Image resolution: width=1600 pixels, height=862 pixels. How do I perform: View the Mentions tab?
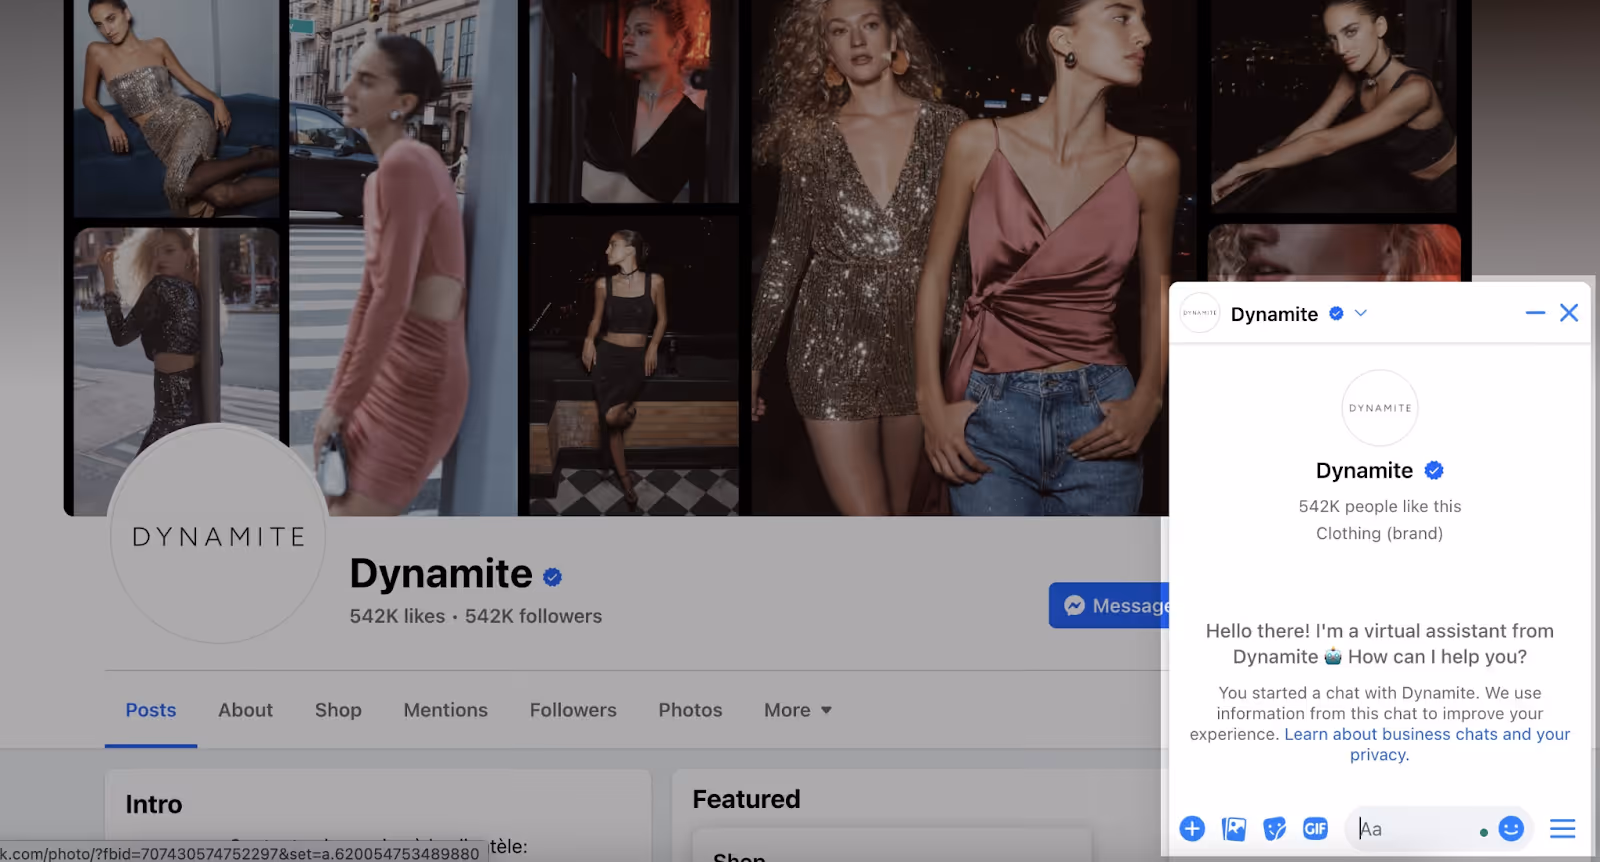[445, 710]
